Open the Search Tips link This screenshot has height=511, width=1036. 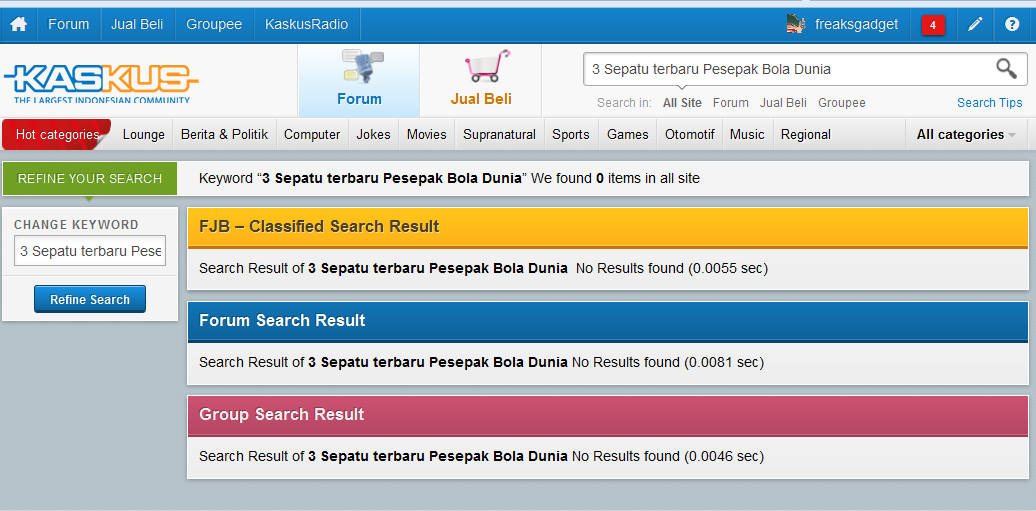pyautogui.click(x=989, y=102)
